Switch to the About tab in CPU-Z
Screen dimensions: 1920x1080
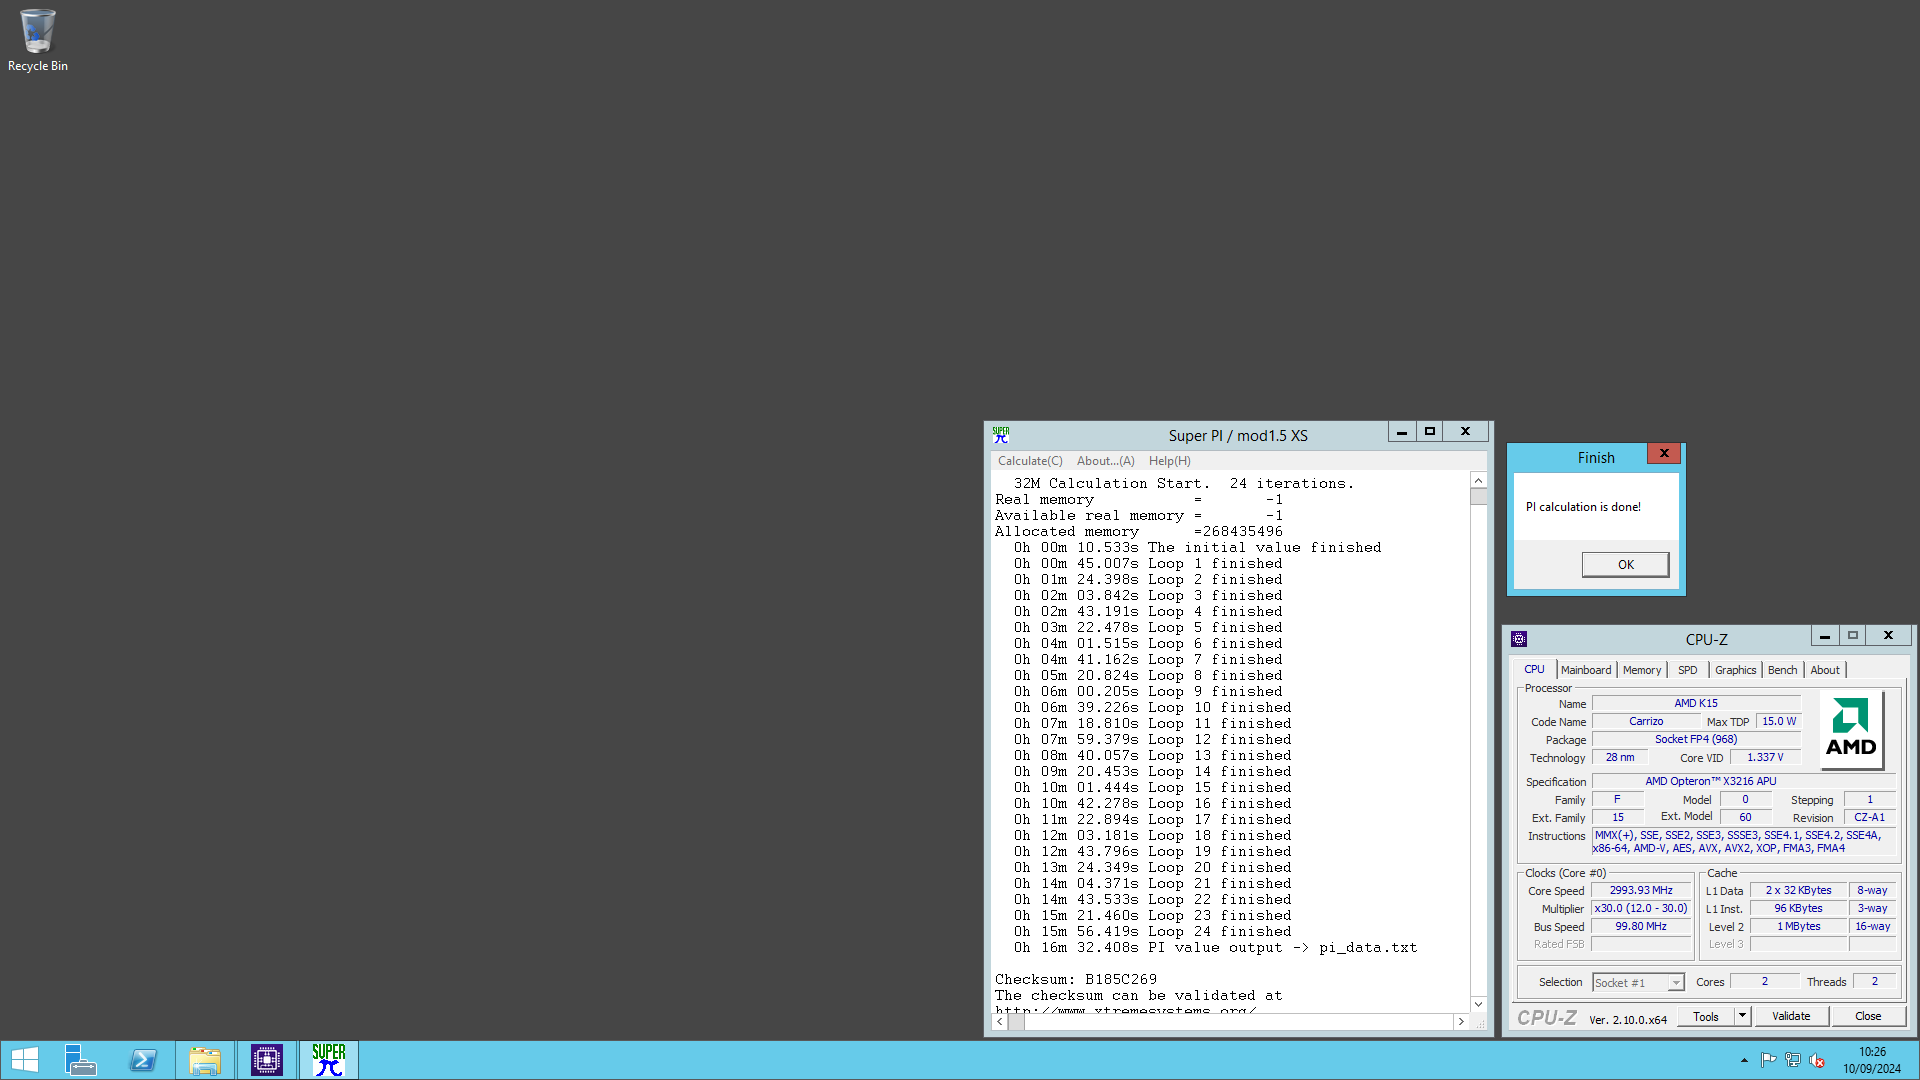click(x=1825, y=670)
